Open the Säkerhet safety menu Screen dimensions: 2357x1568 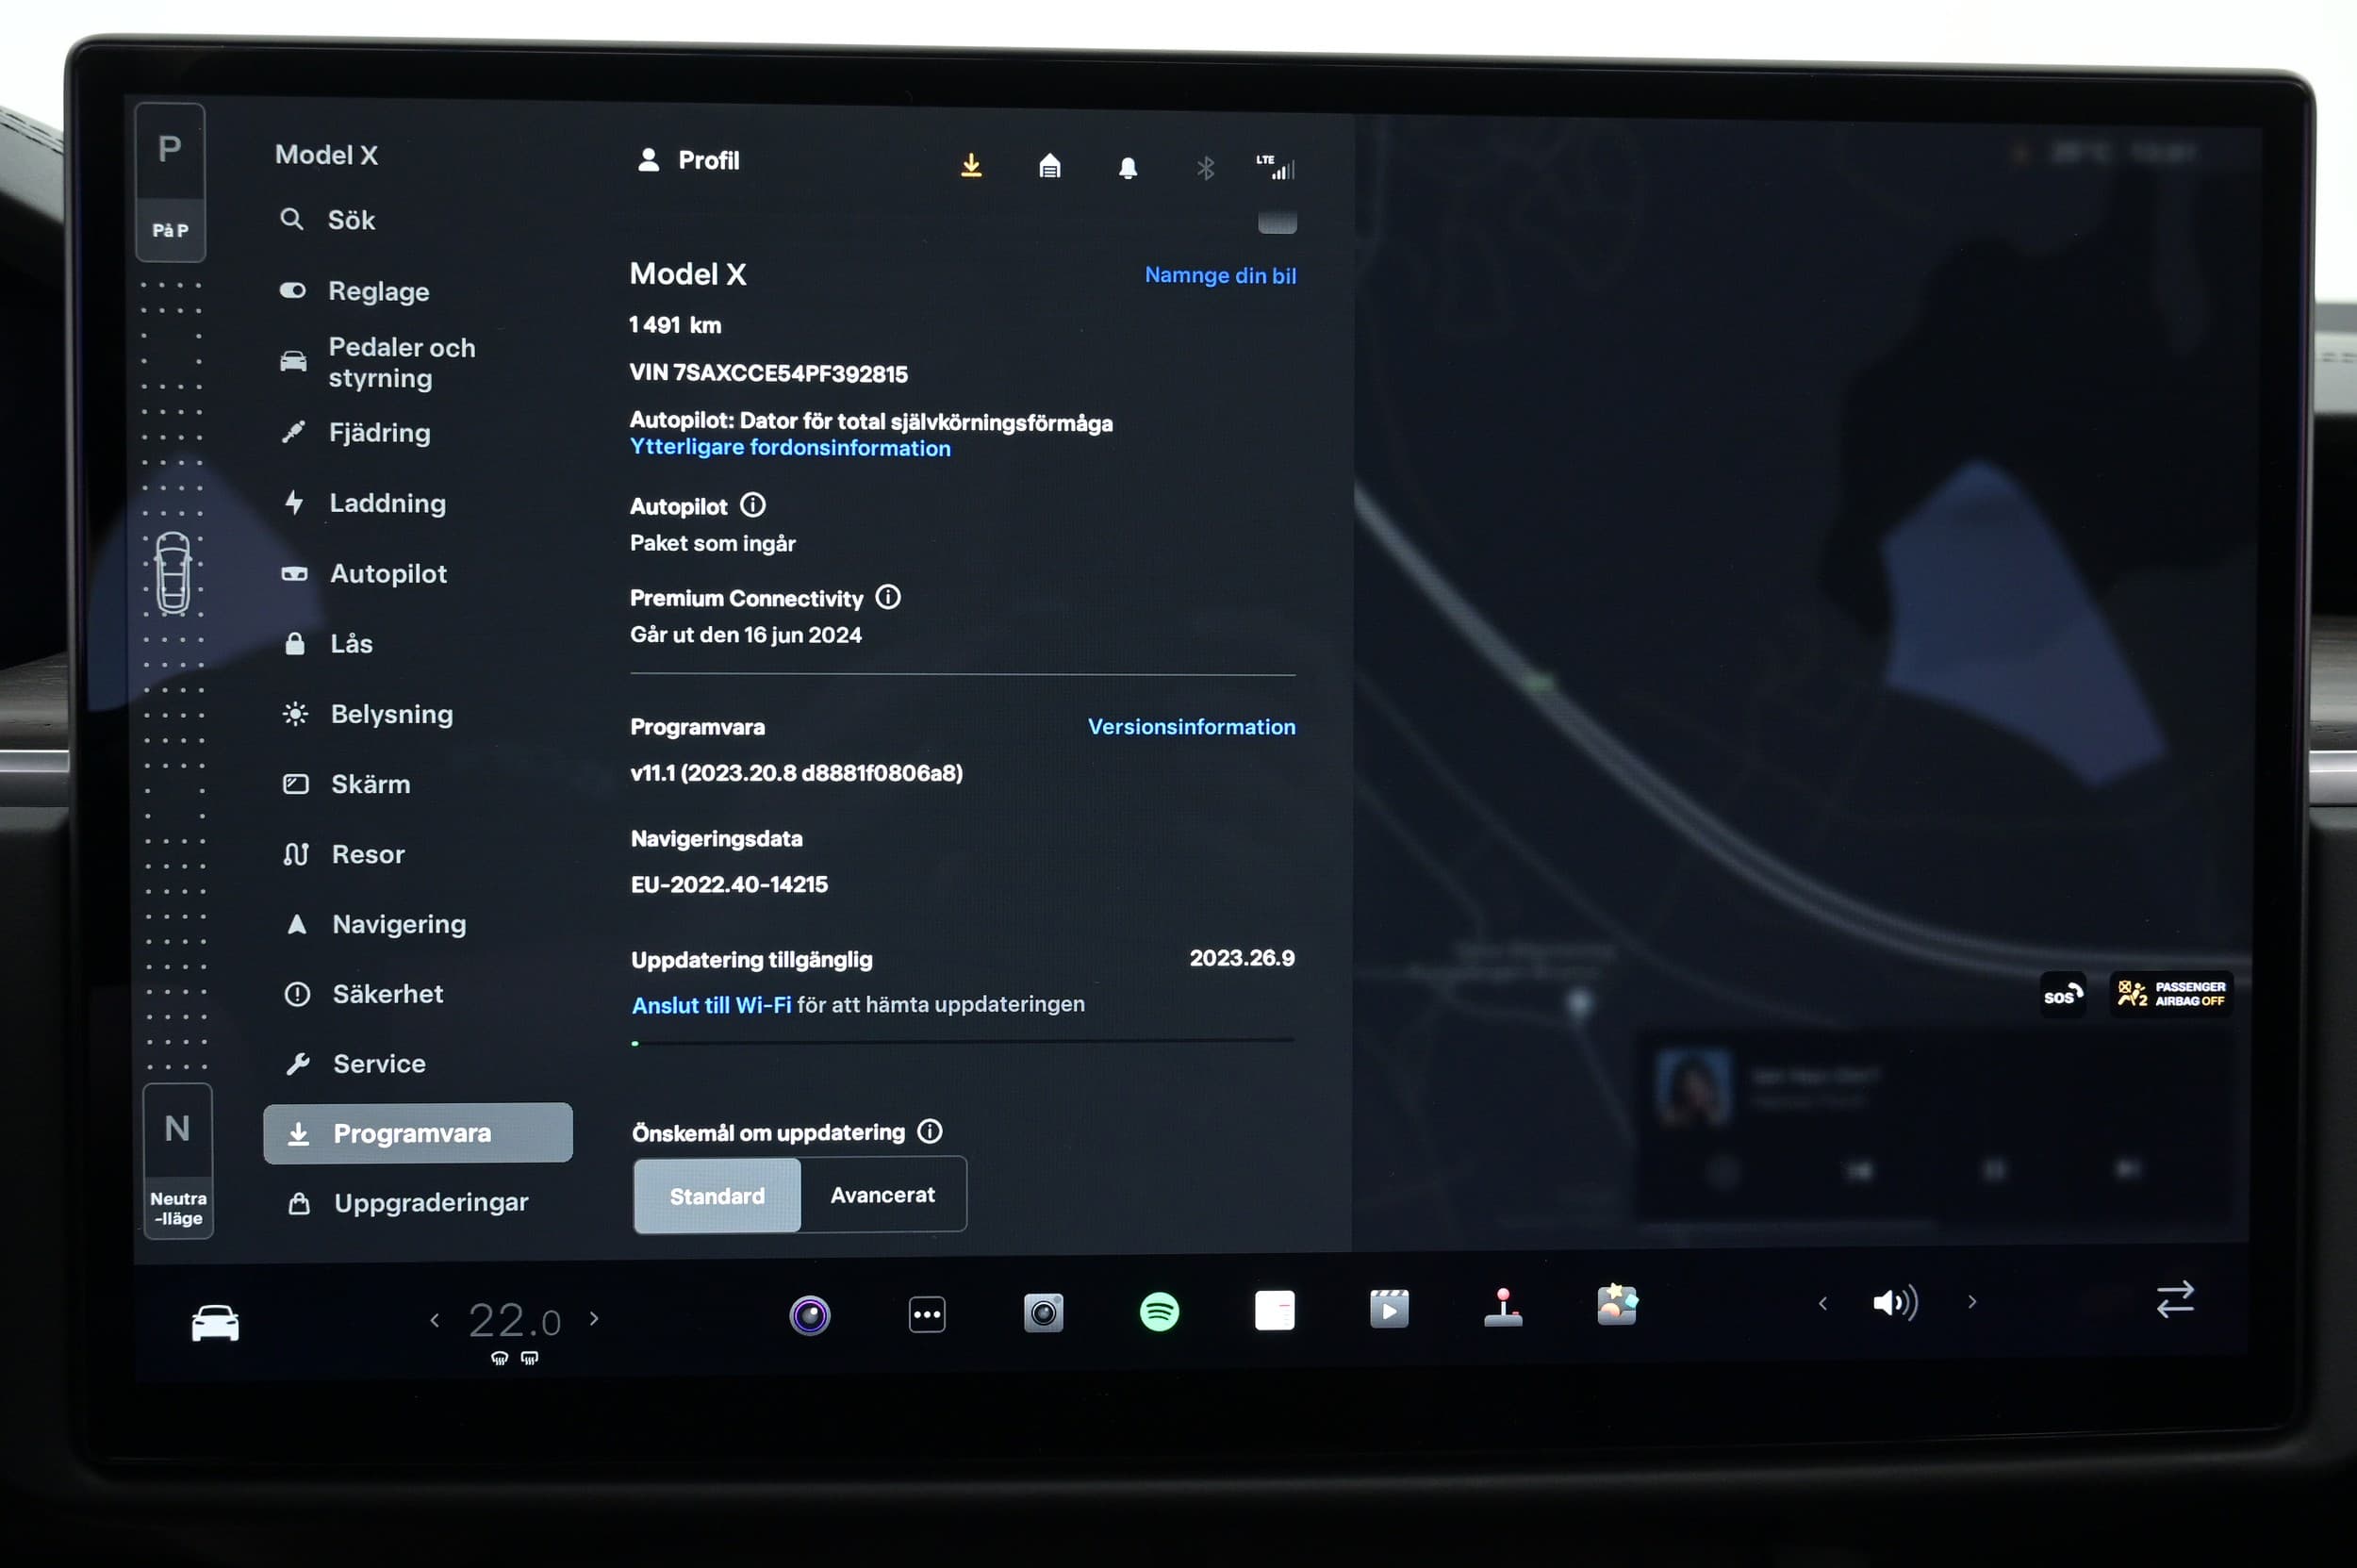click(364, 994)
